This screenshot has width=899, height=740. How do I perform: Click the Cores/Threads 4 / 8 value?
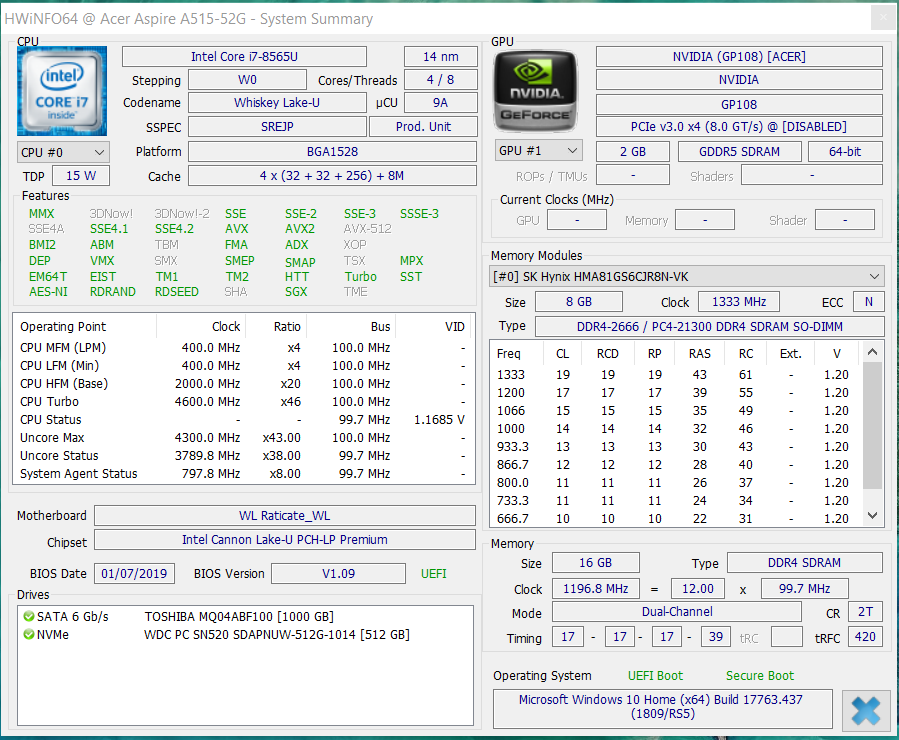pyautogui.click(x=441, y=80)
